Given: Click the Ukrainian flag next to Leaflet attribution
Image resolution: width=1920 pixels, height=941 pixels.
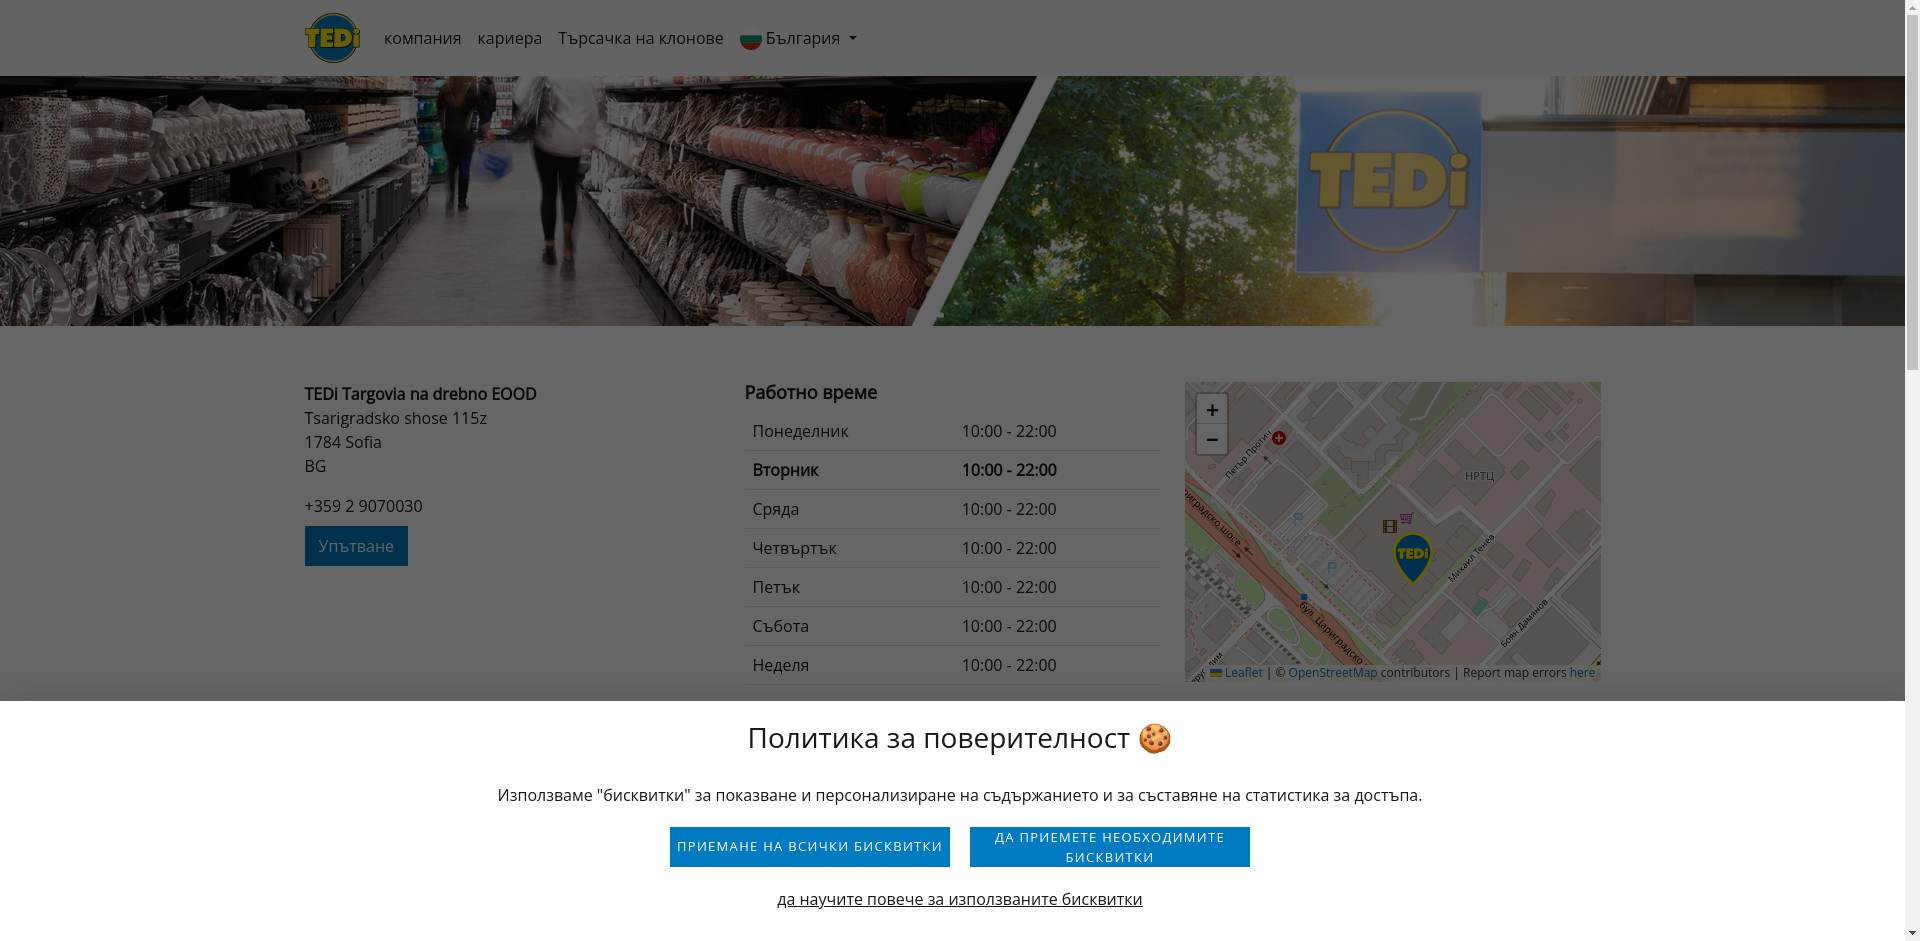Looking at the screenshot, I should (1216, 672).
